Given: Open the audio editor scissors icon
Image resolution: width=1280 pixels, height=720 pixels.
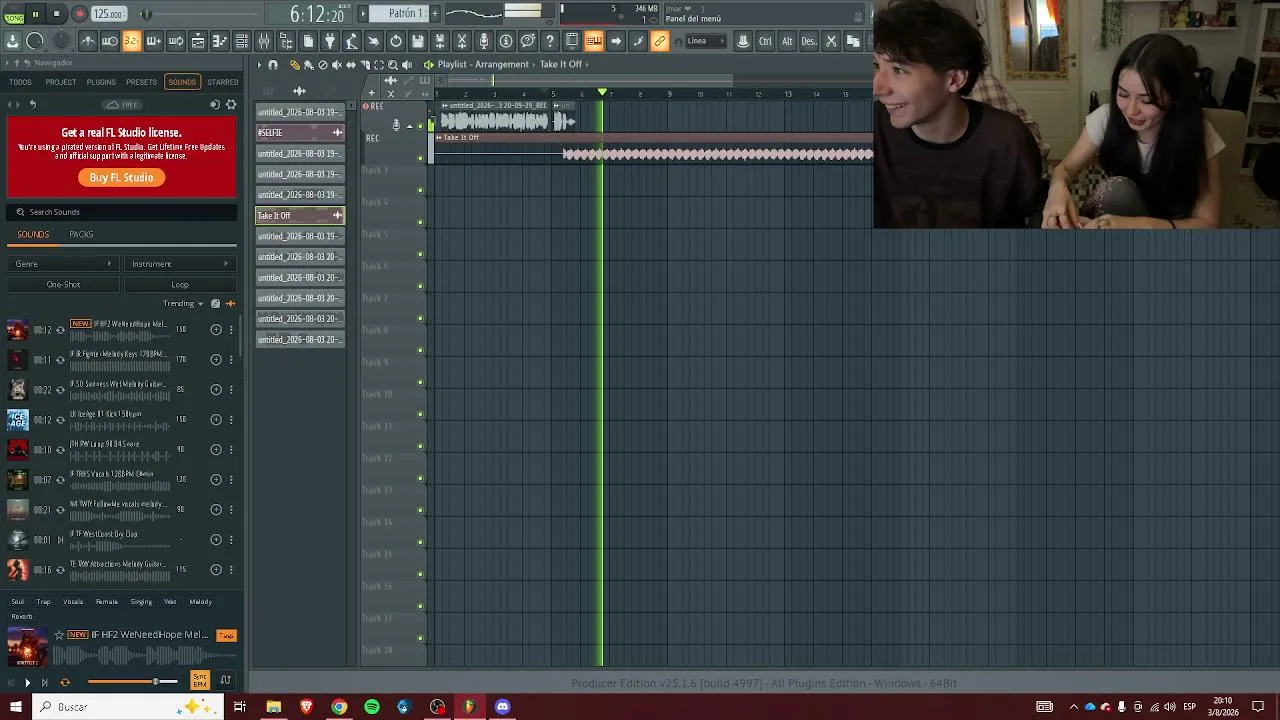Looking at the screenshot, I should [x=462, y=41].
